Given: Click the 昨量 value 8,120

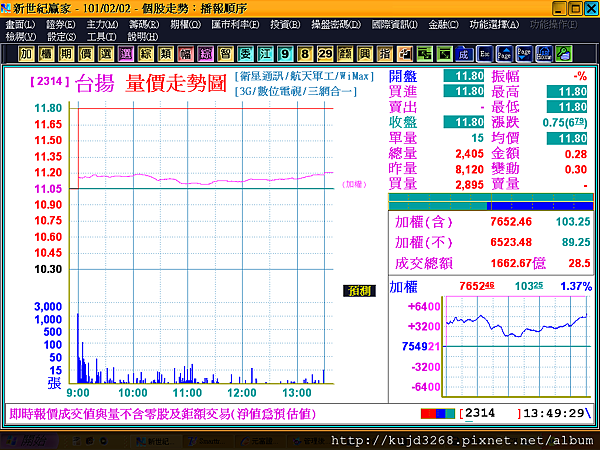Looking at the screenshot, I should point(470,170).
